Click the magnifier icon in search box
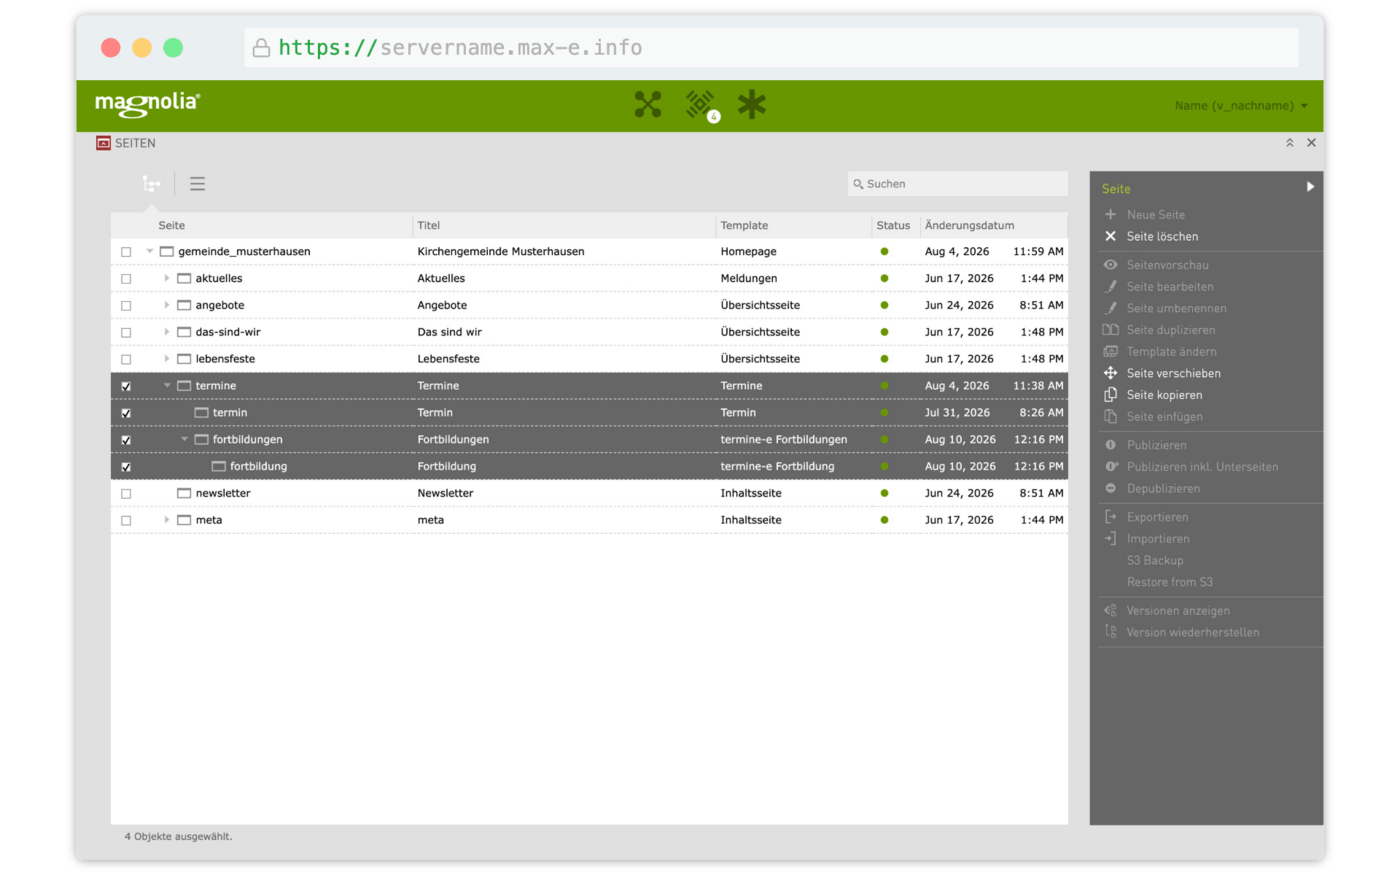This screenshot has width=1400, height=875. pos(858,184)
